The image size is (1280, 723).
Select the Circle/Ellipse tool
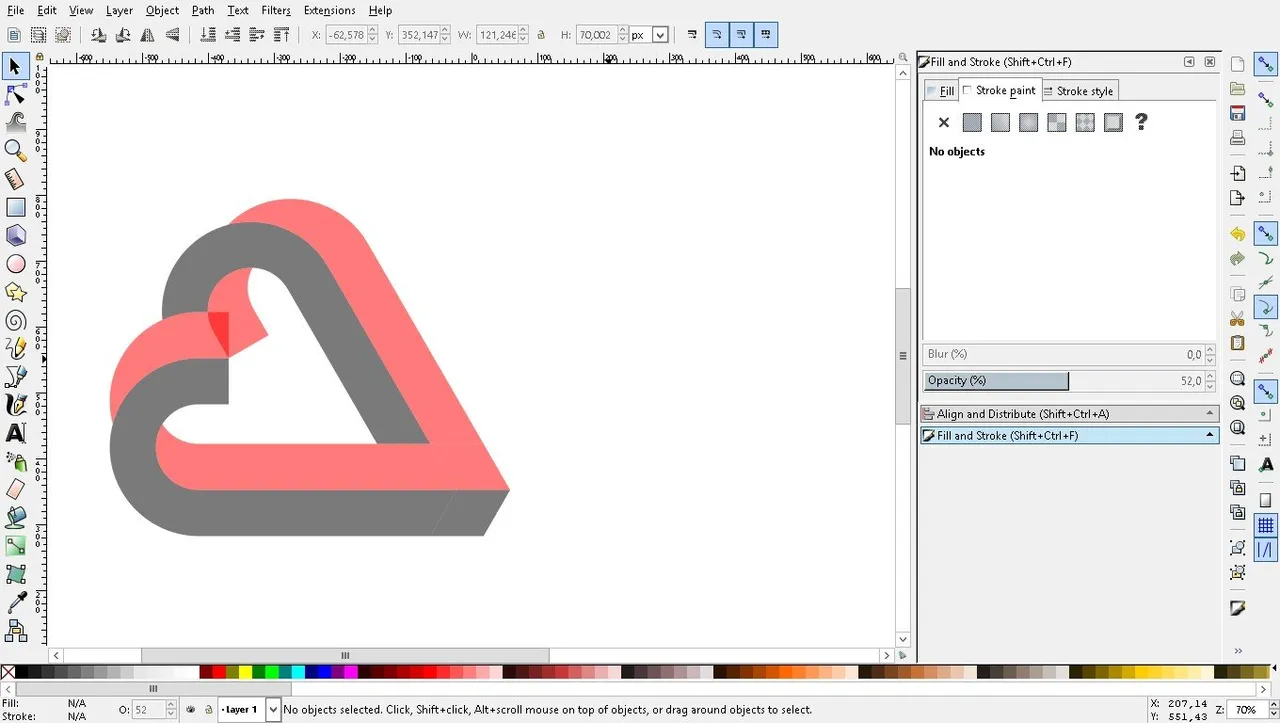15,264
